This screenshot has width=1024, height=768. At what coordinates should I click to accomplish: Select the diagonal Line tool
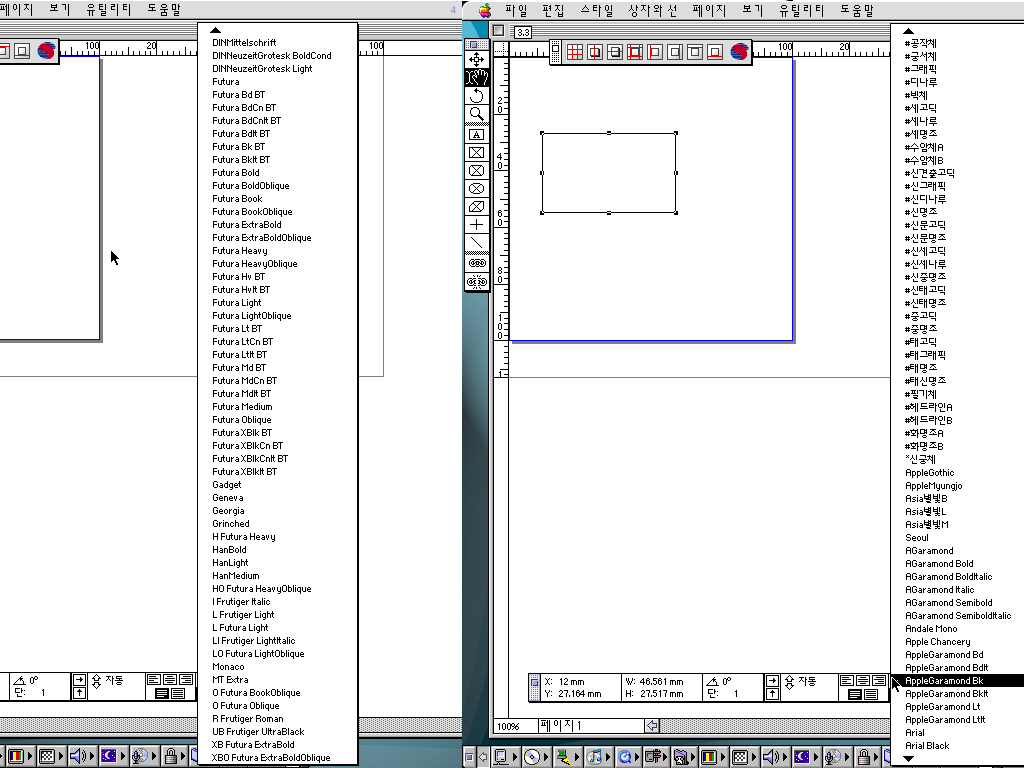pos(477,243)
